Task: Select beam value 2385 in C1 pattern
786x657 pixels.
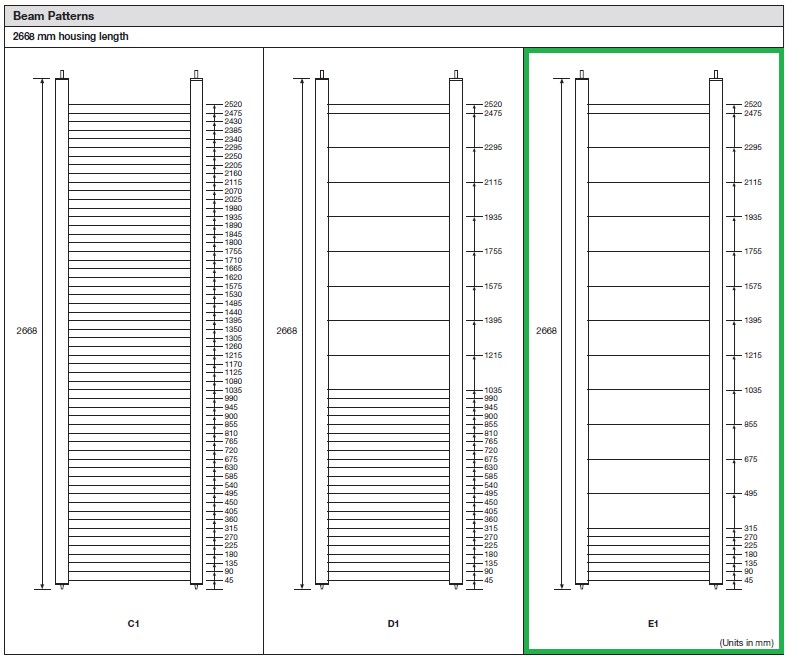Action: coord(233,130)
